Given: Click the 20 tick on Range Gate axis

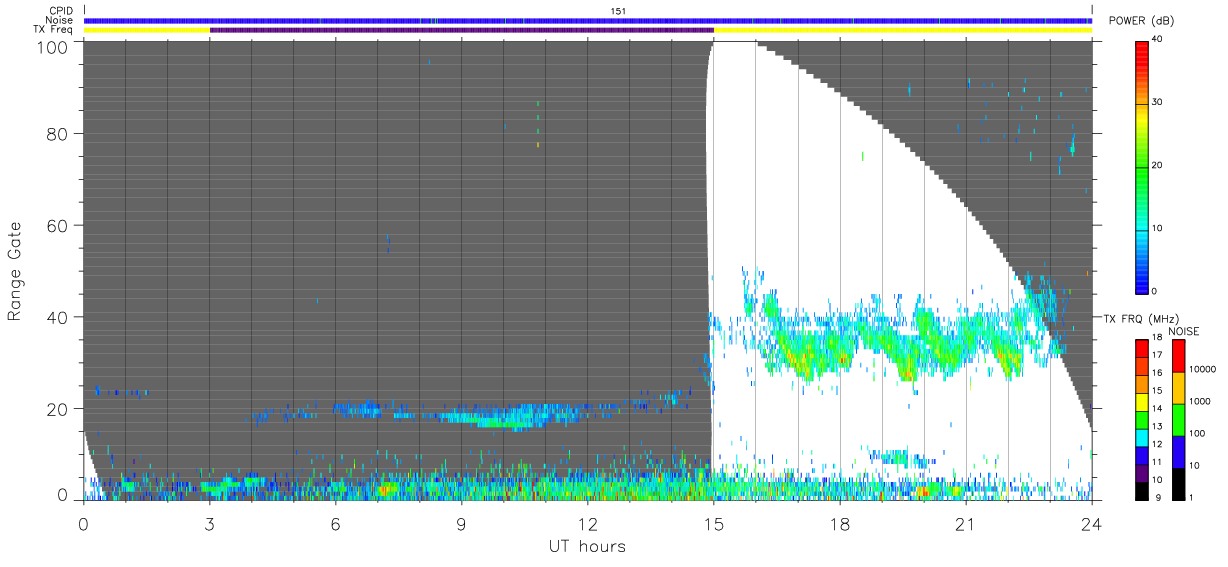Looking at the screenshot, I should (x=58, y=409).
